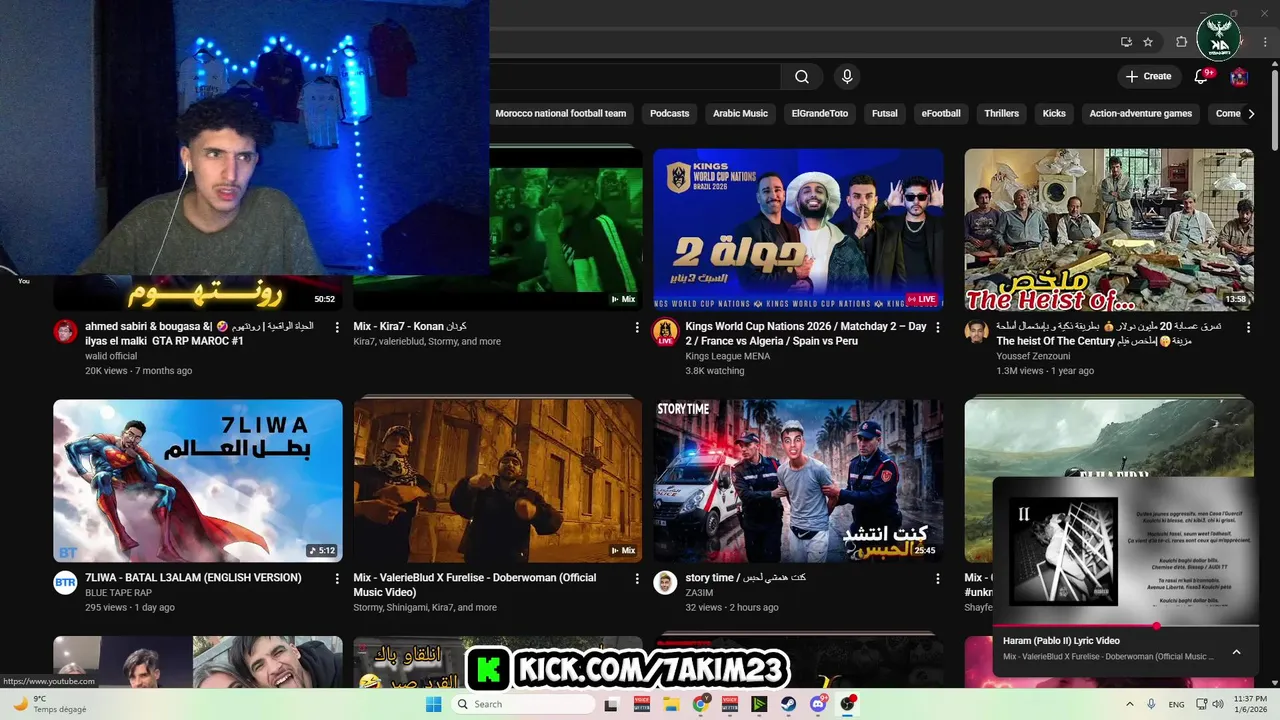Image resolution: width=1280 pixels, height=720 pixels.
Task: Click the Create button
Action: click(x=1149, y=76)
